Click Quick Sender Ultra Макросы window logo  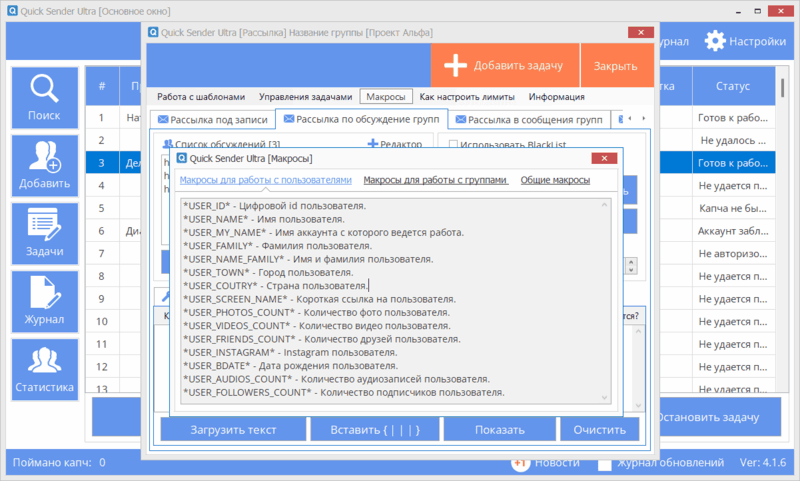pyautogui.click(x=182, y=158)
